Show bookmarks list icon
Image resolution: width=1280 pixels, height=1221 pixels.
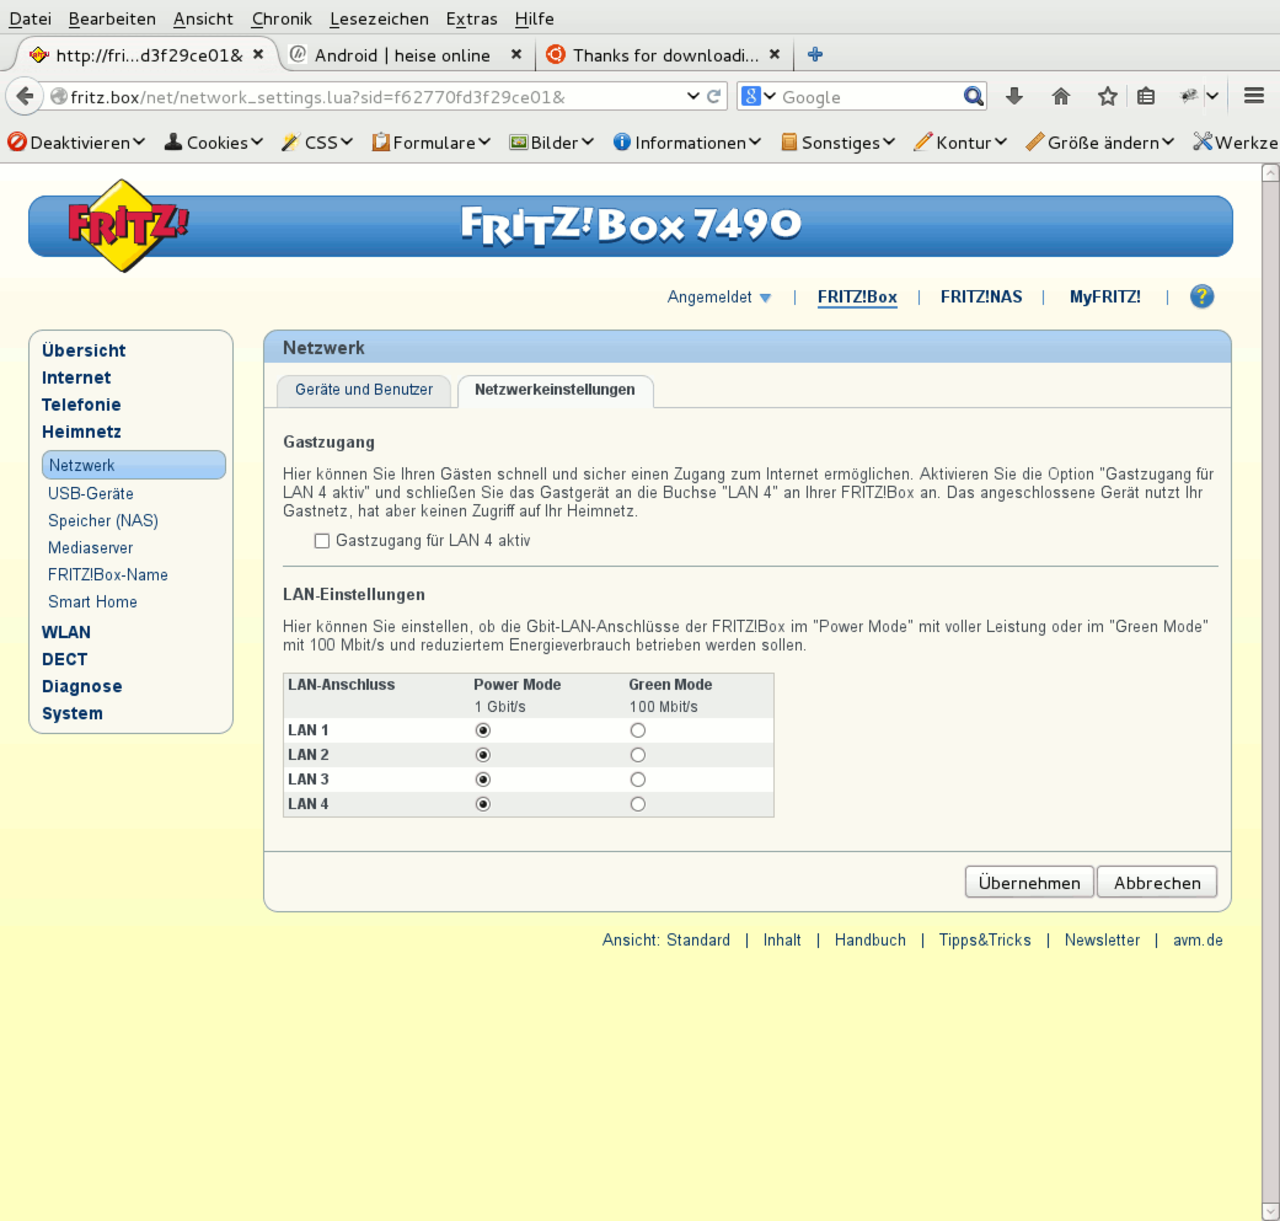[x=1146, y=96]
